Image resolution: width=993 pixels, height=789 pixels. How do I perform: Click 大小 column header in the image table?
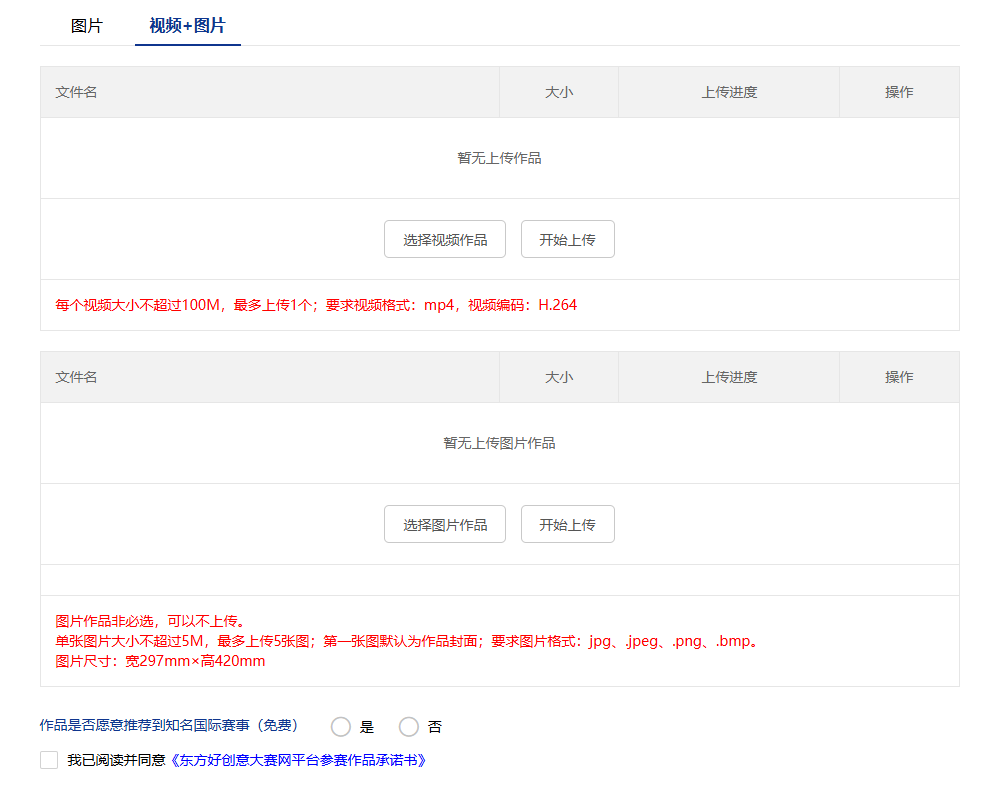pyautogui.click(x=559, y=377)
